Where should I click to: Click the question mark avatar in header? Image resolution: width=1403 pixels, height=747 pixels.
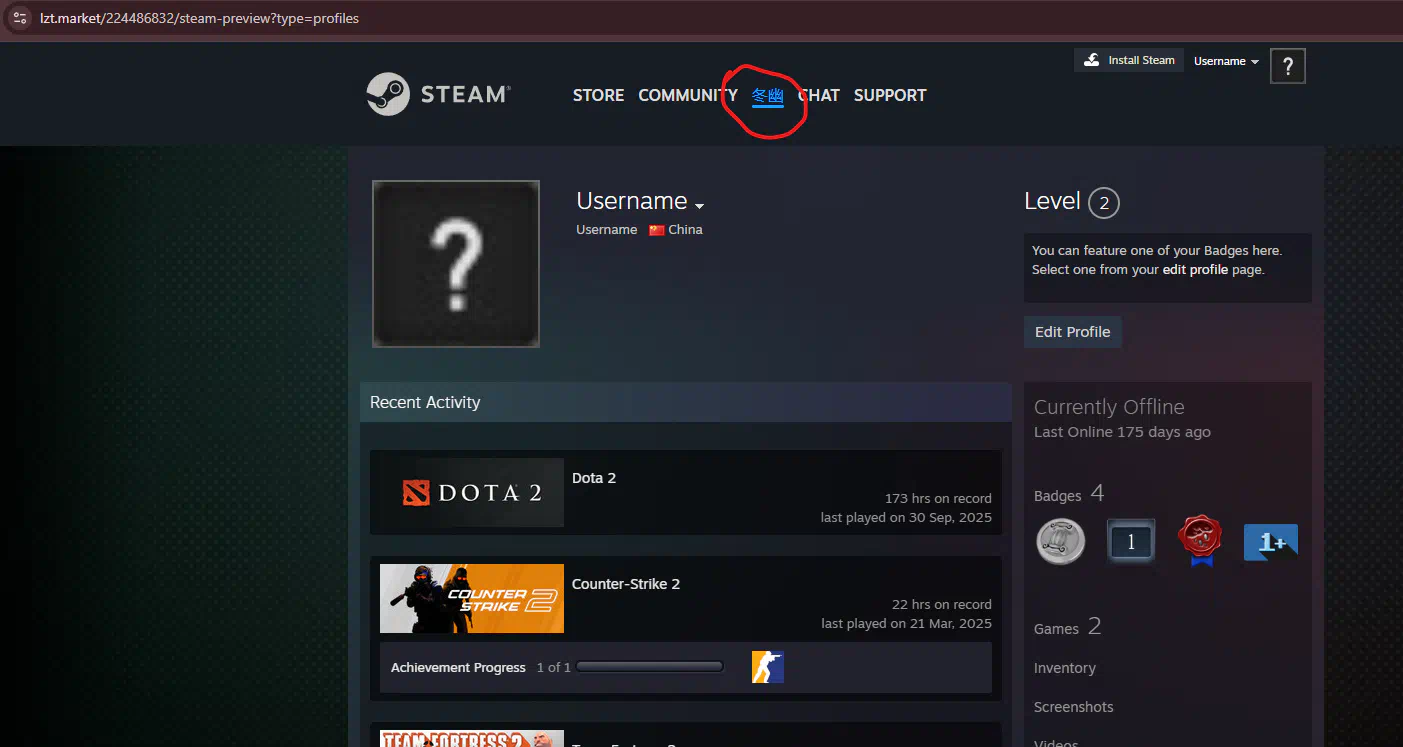pyautogui.click(x=1287, y=66)
